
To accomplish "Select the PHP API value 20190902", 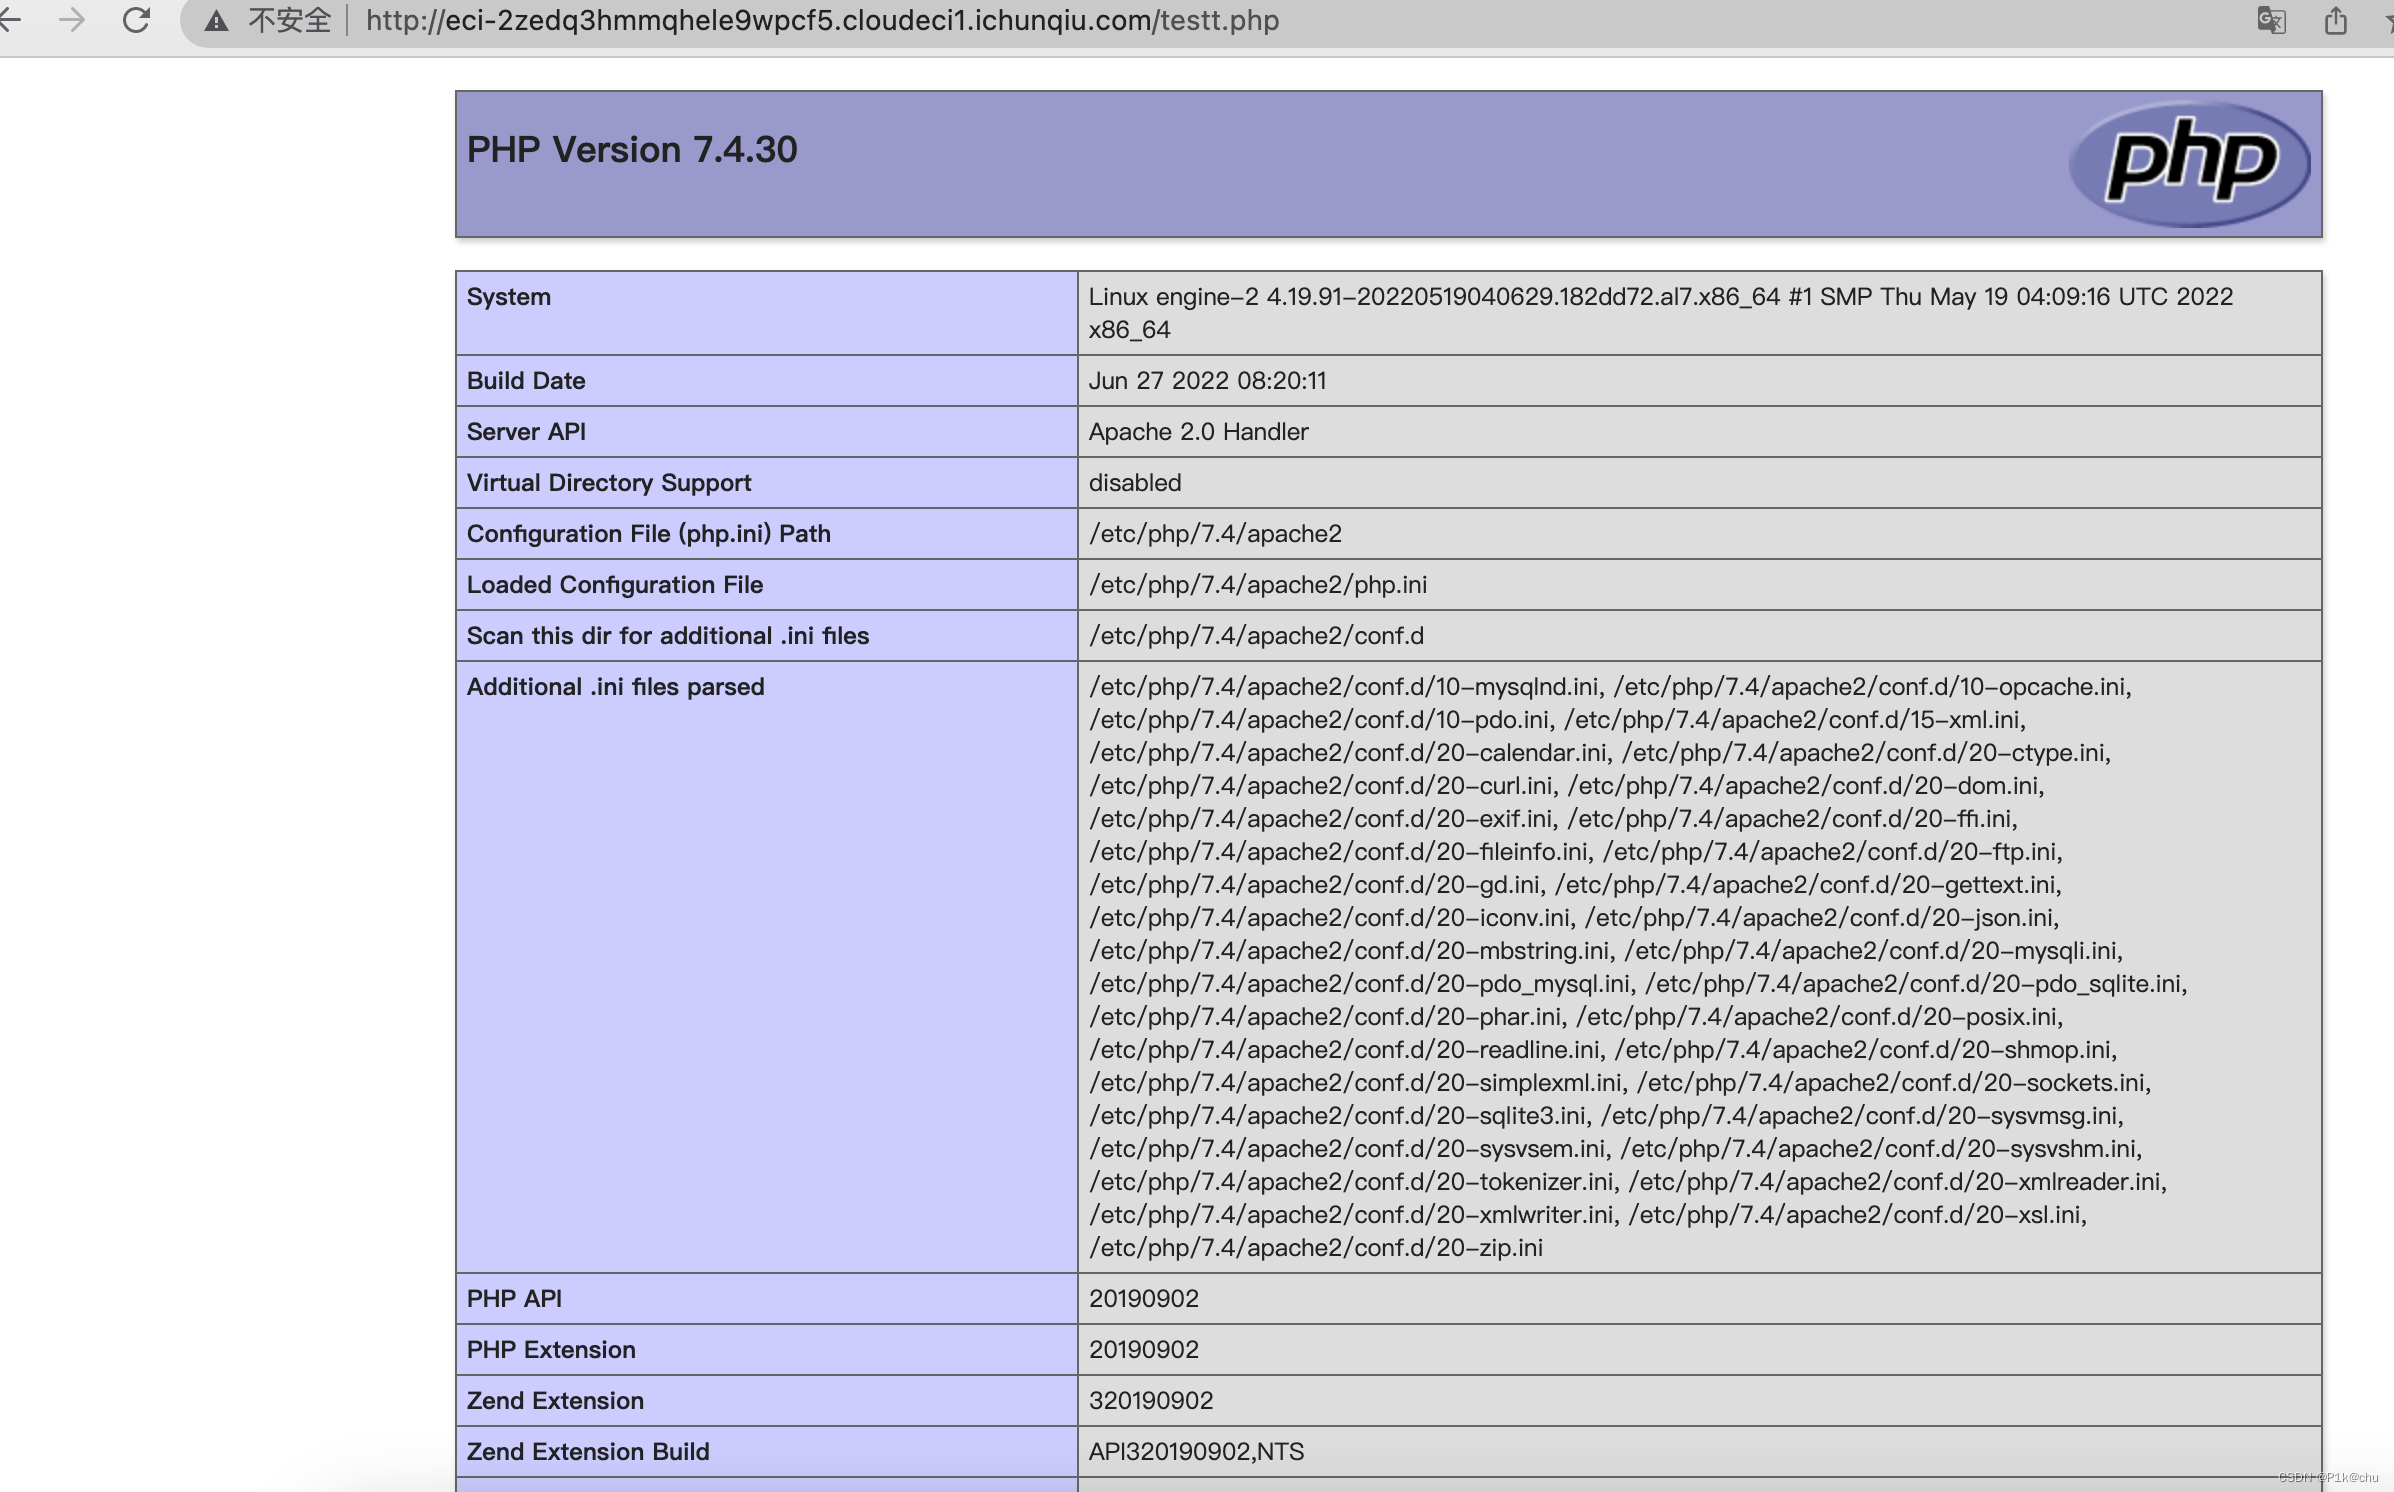I will coord(1143,1299).
